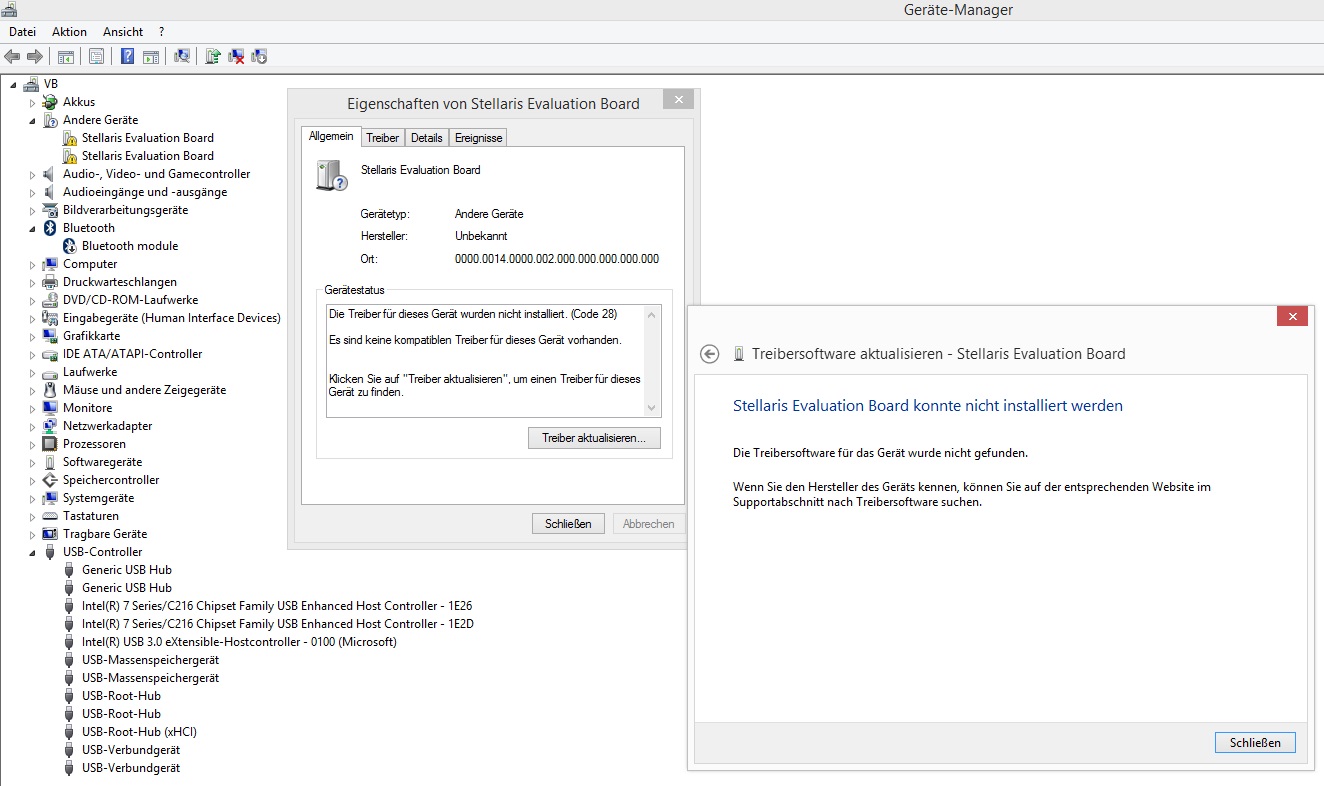The width and height of the screenshot is (1324, 786).
Task: Select the first USB-Massenspeichergerät entry
Action: point(150,660)
